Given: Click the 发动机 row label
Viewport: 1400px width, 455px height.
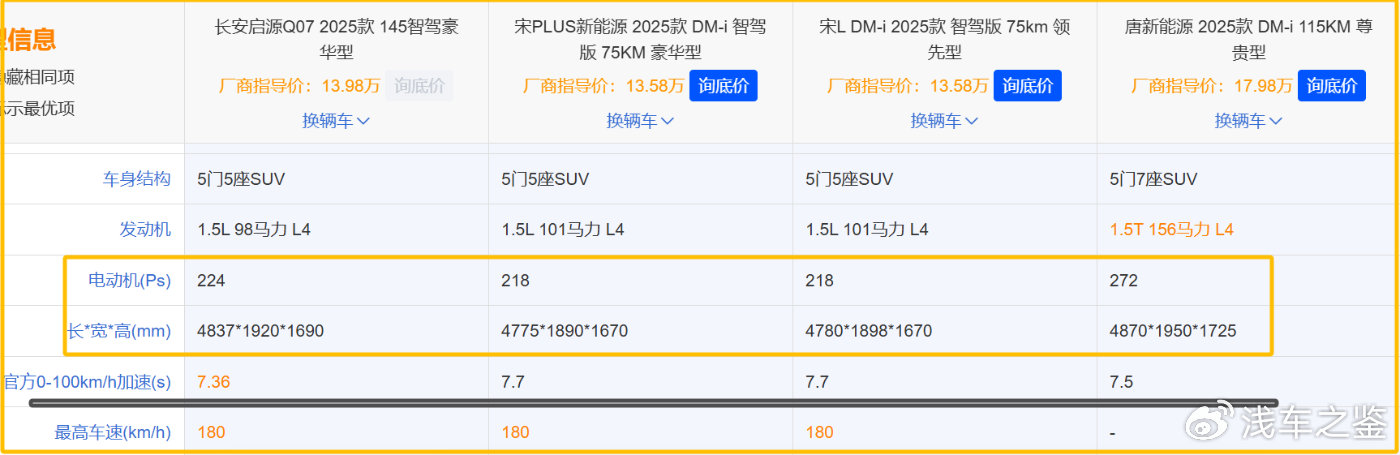Looking at the screenshot, I should (145, 229).
